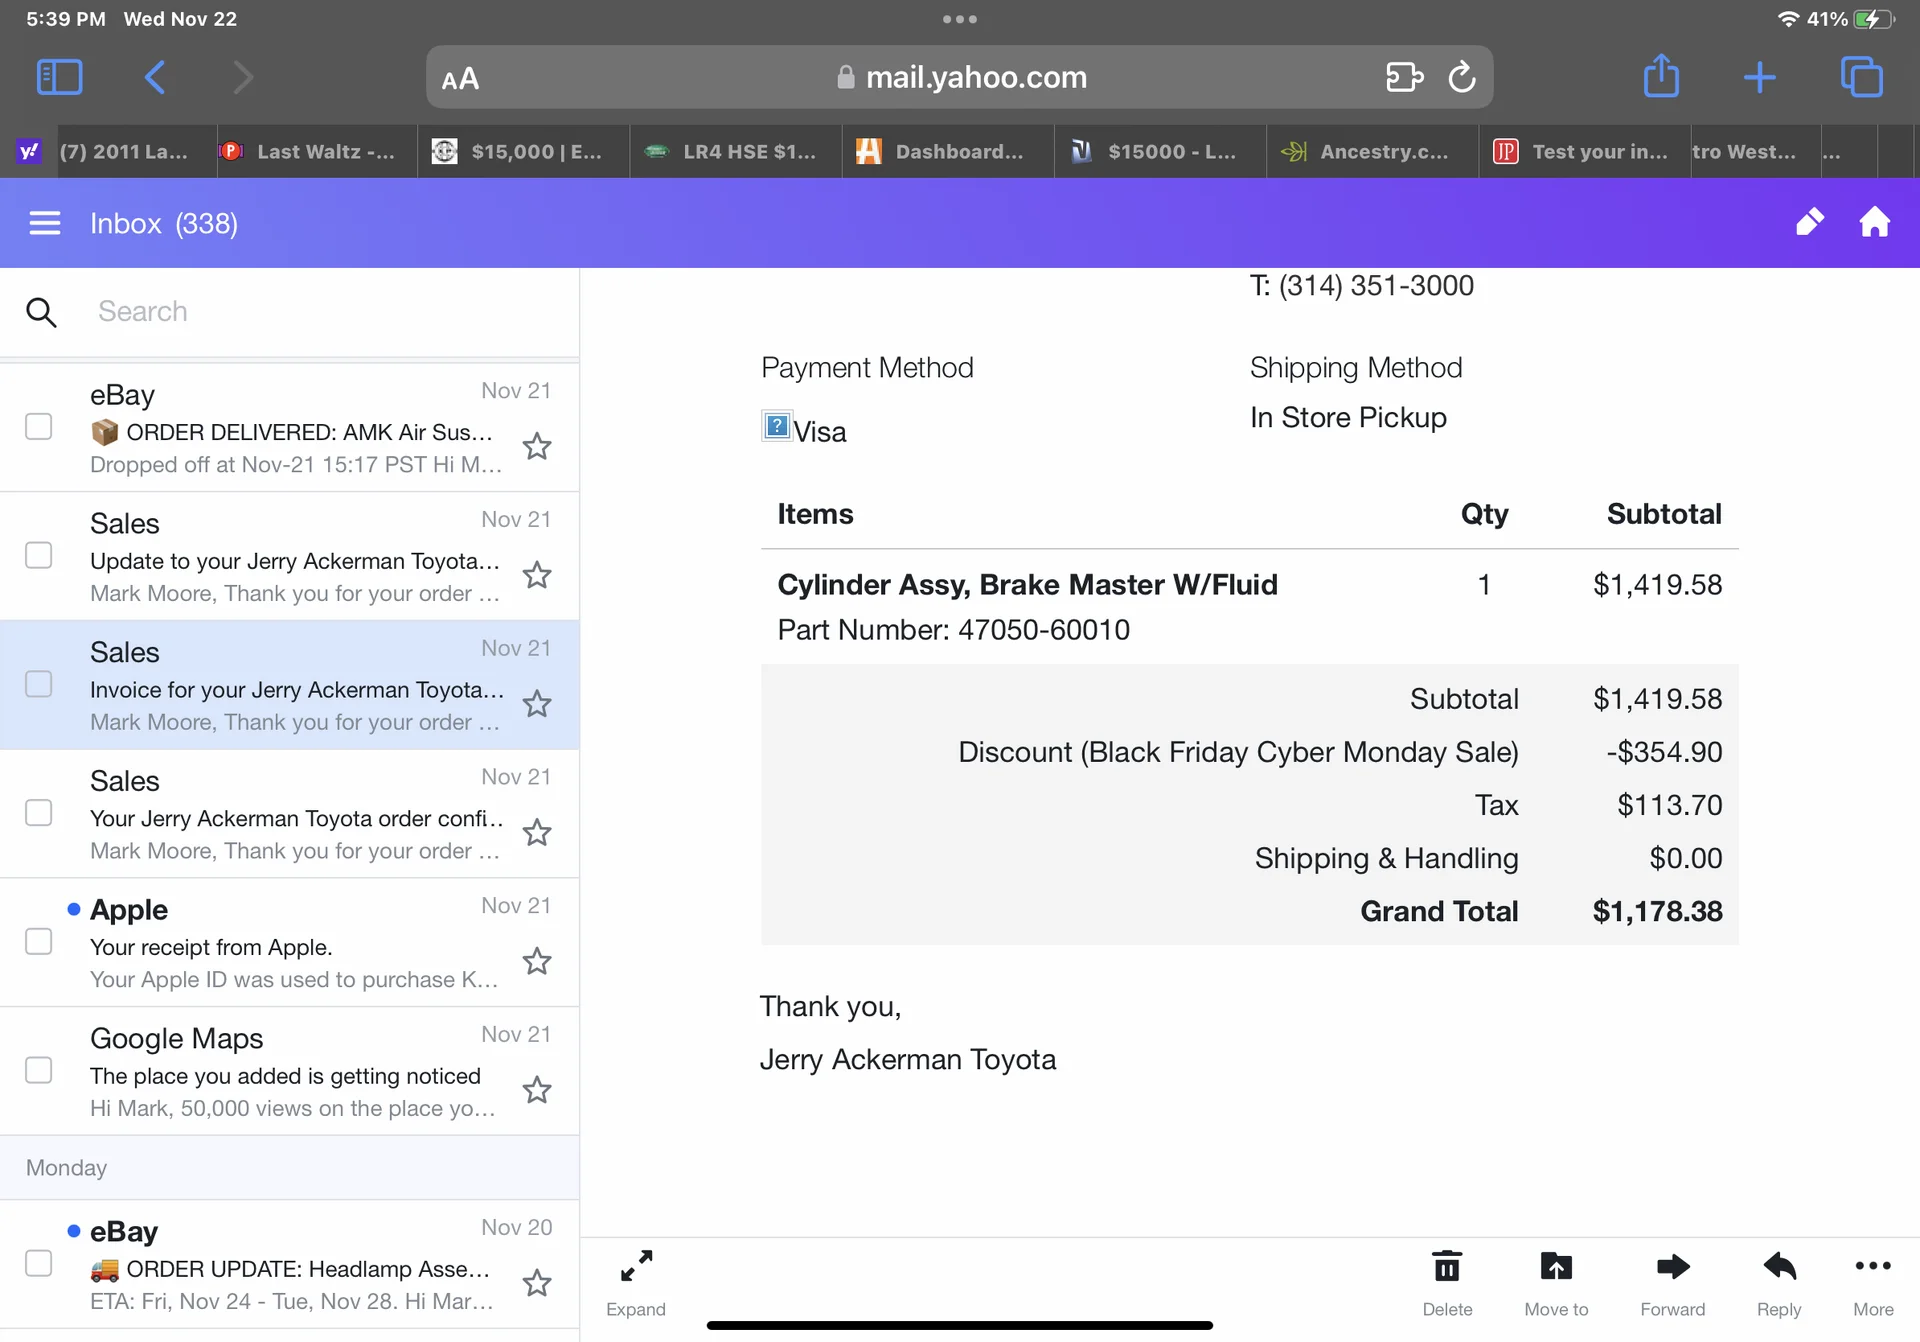Open the Apple 'Your receipt from Apple' email
Viewport: 1920px width, 1342px height.
(290, 943)
